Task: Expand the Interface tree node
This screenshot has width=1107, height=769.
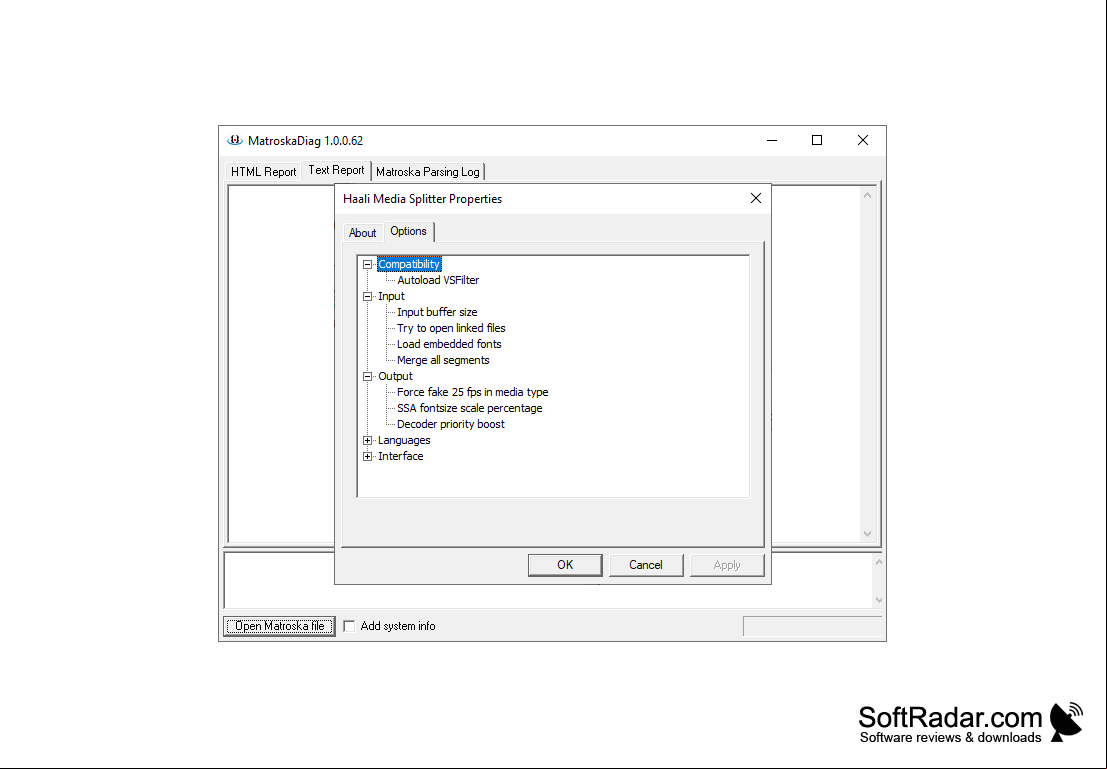Action: pos(367,456)
